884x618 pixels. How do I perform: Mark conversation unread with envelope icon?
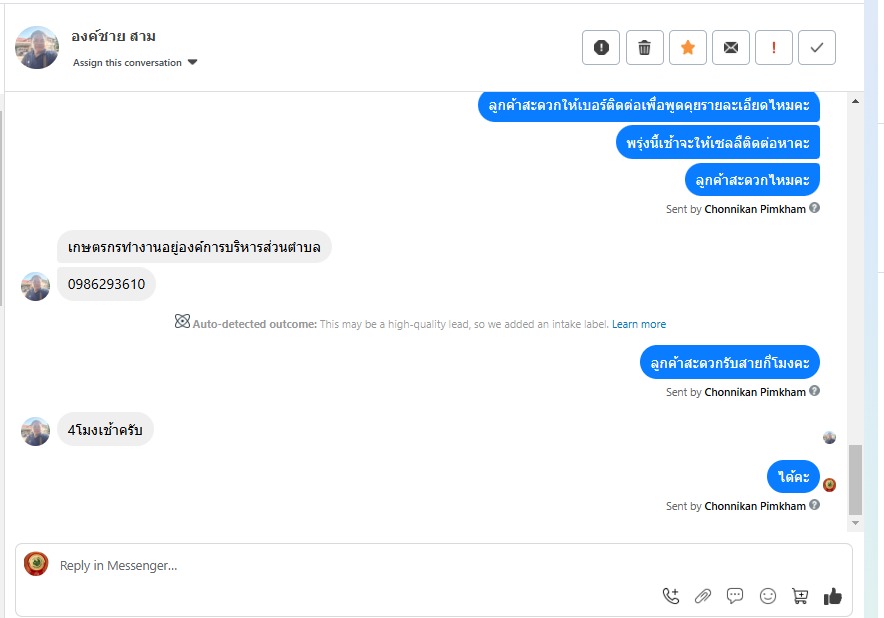[x=731, y=47]
